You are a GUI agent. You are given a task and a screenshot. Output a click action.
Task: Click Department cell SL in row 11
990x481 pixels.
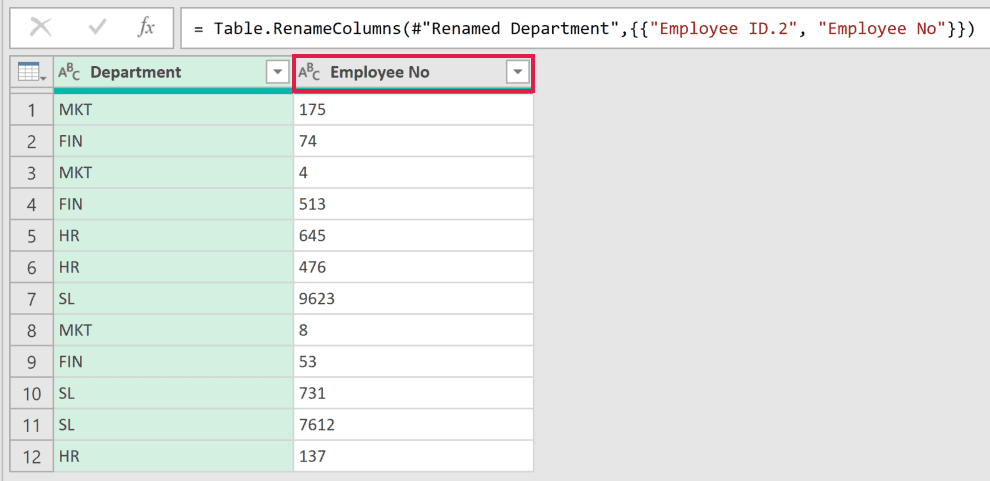174,425
